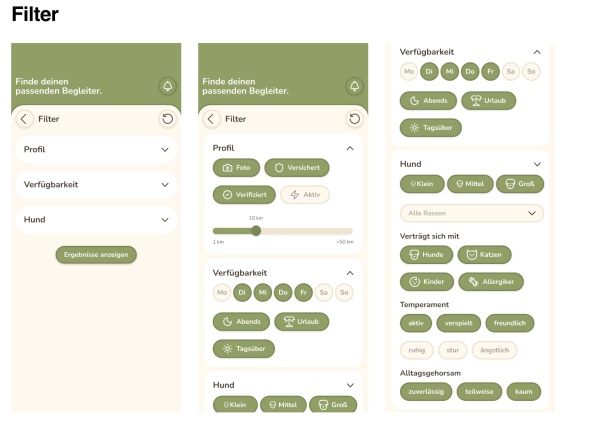
Task: Expand the collapsed Profil section
Action: click(x=96, y=150)
